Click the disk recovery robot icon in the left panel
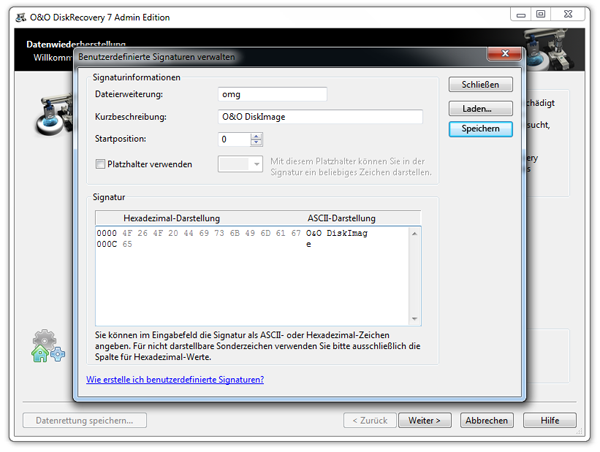Image resolution: width=600 pixels, height=452 pixels. pos(54,115)
